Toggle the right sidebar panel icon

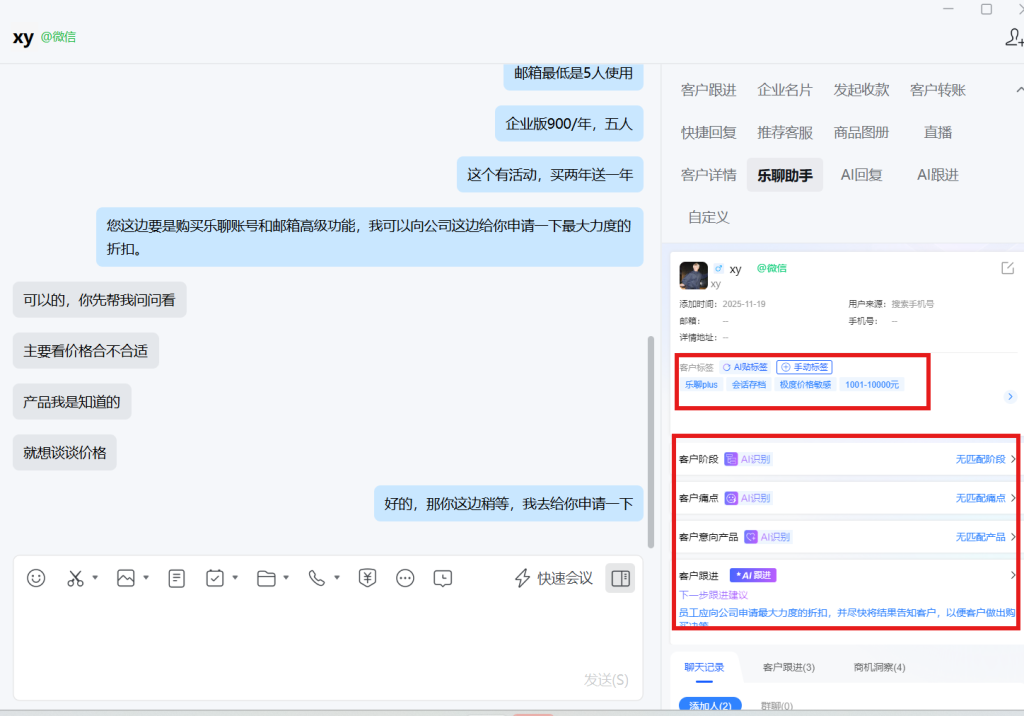click(x=620, y=578)
